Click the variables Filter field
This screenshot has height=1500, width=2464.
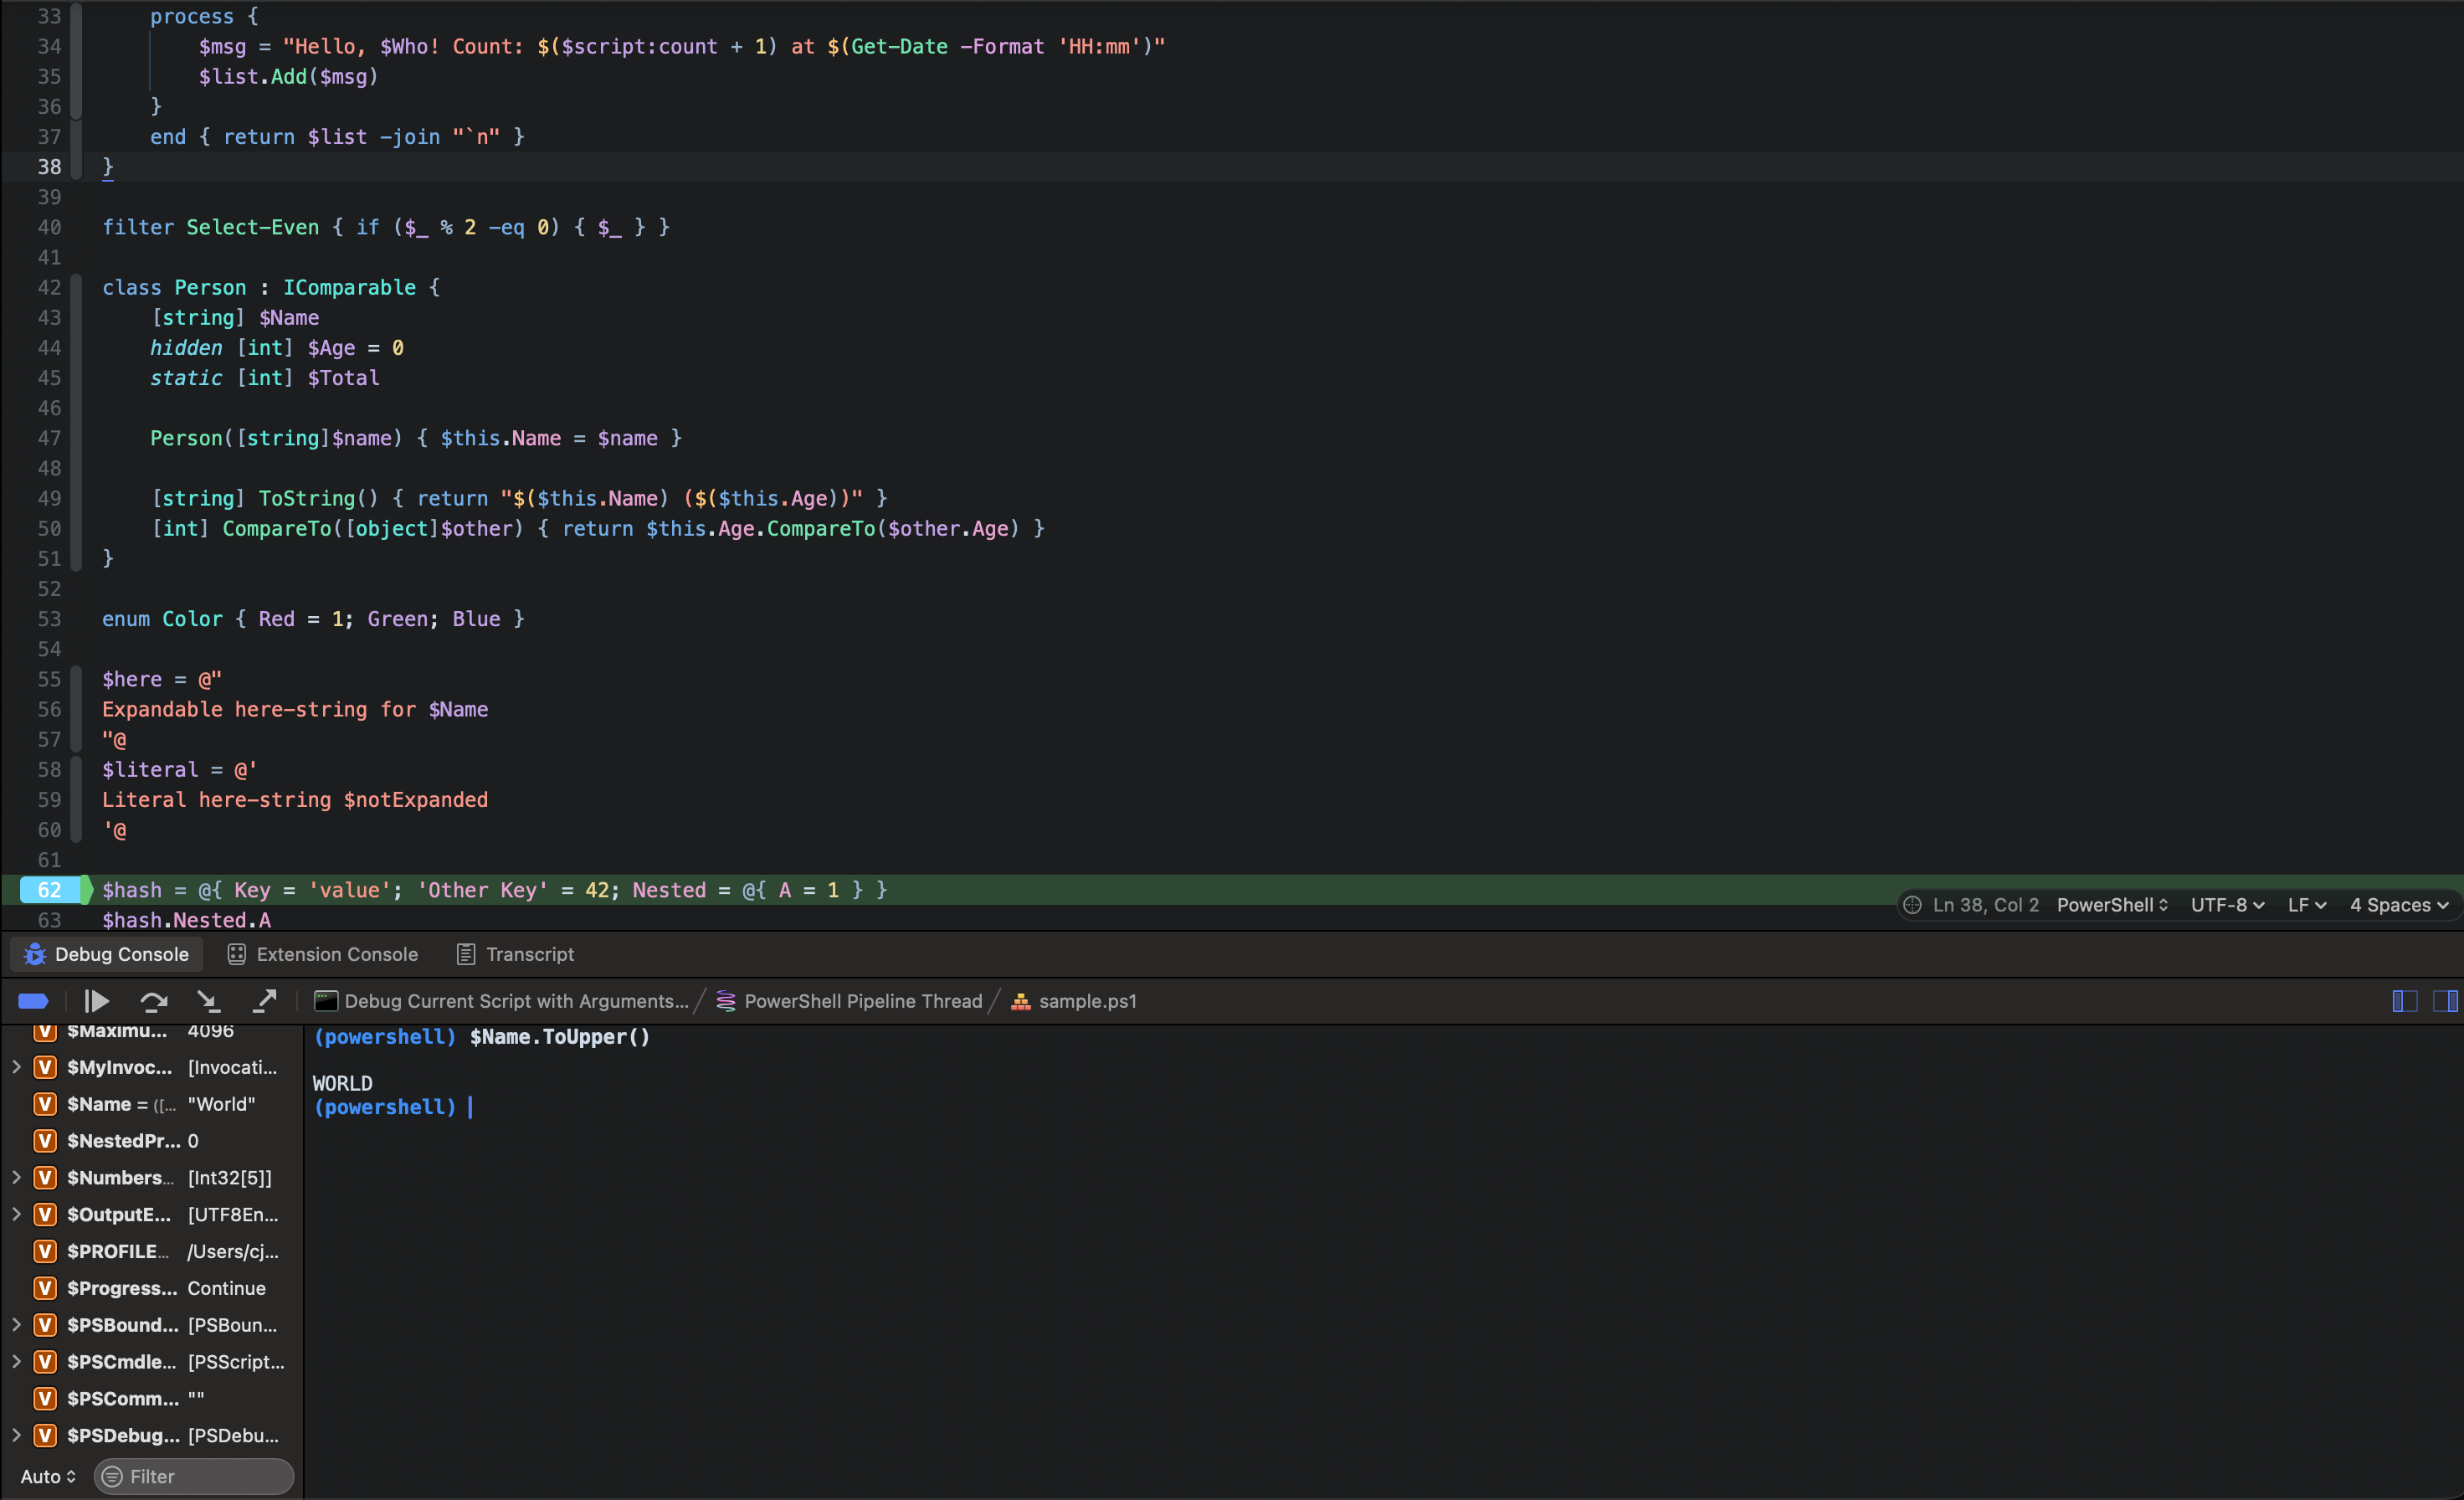click(x=194, y=1477)
